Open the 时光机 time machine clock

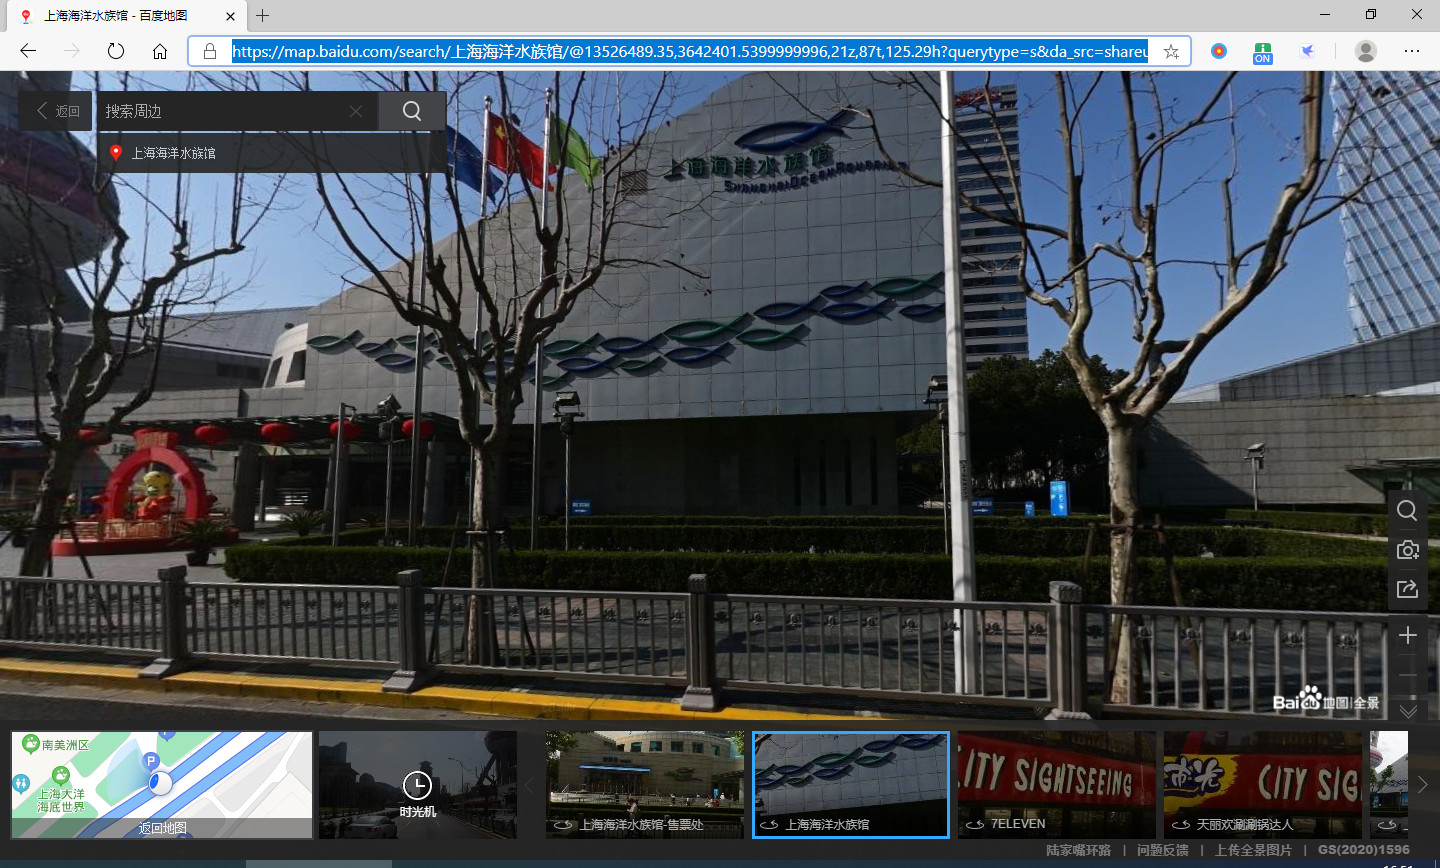(417, 786)
